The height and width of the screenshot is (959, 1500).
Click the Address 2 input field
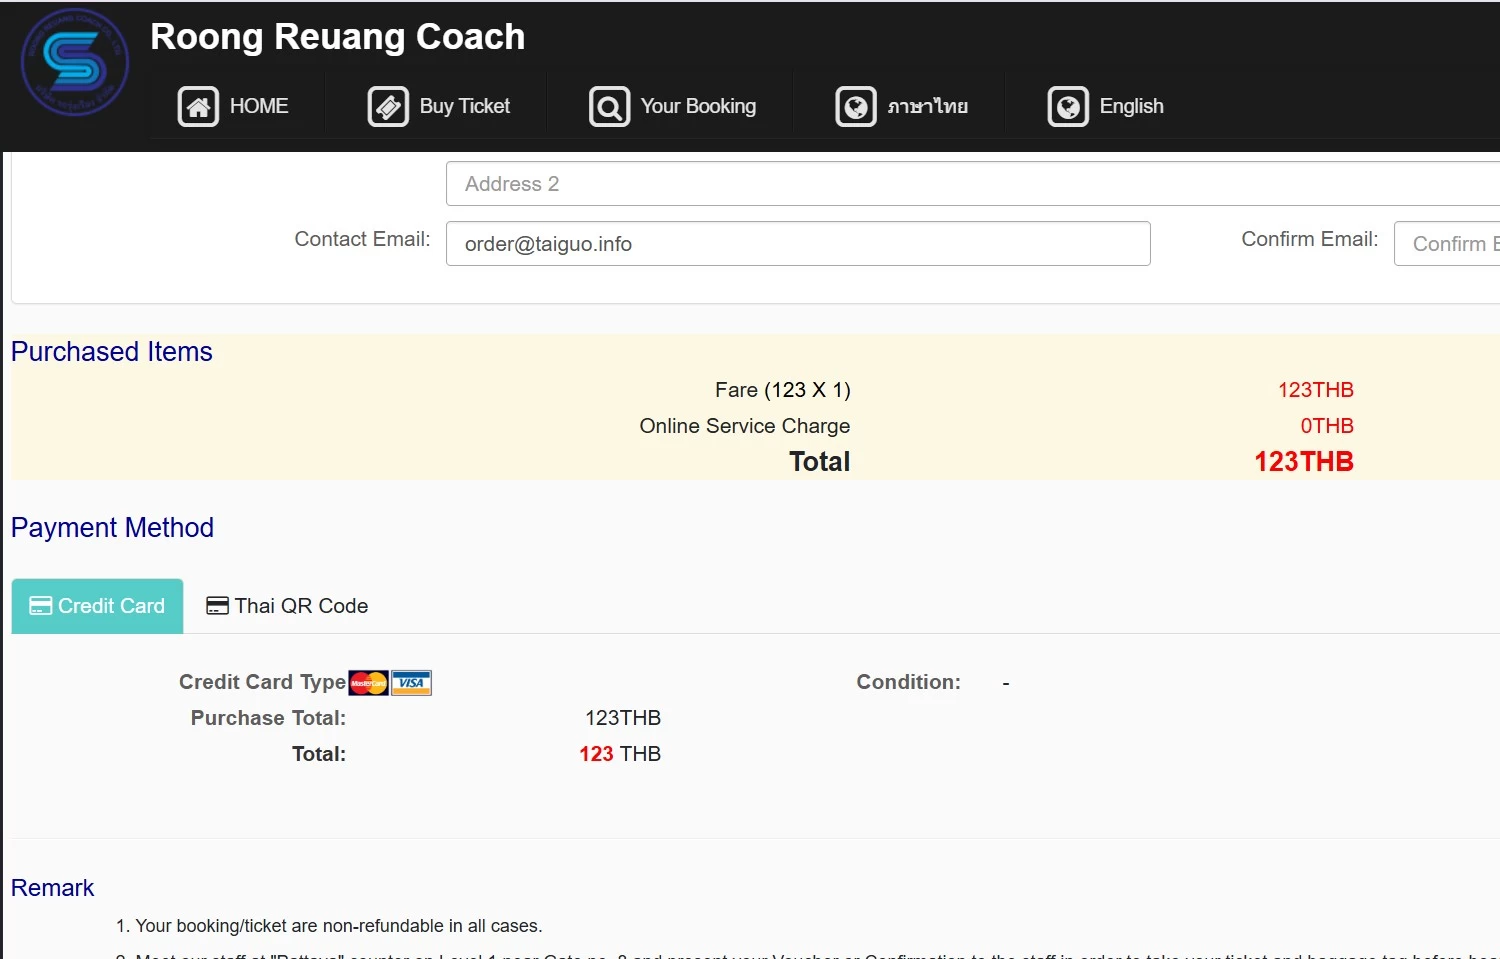(x=973, y=184)
